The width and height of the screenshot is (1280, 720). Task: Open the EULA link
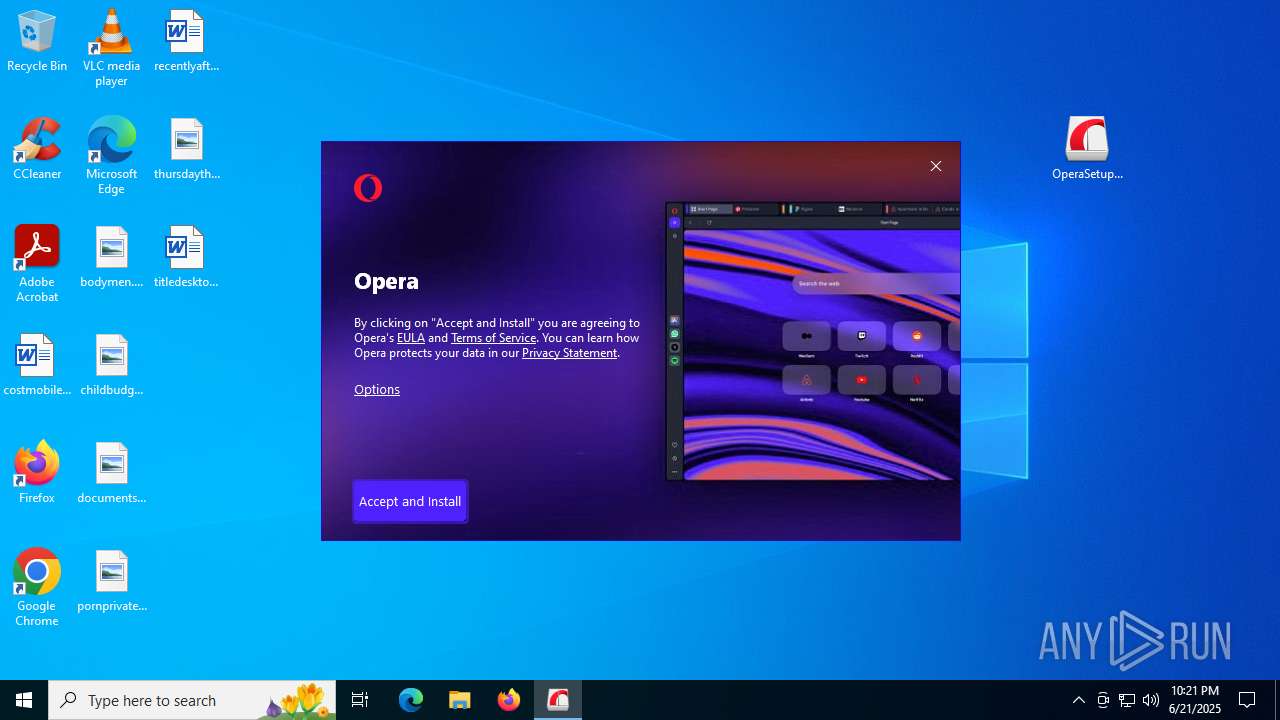pyautogui.click(x=411, y=338)
